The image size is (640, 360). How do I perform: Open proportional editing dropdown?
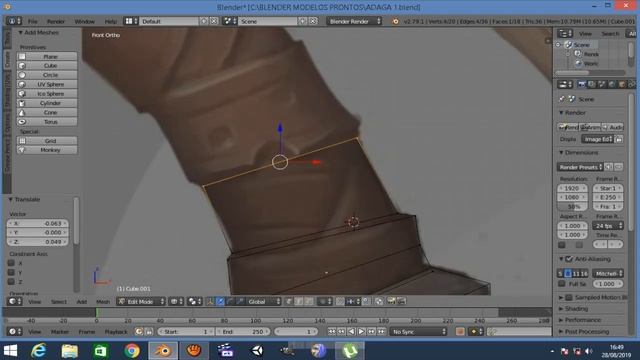pyautogui.click(x=325, y=301)
